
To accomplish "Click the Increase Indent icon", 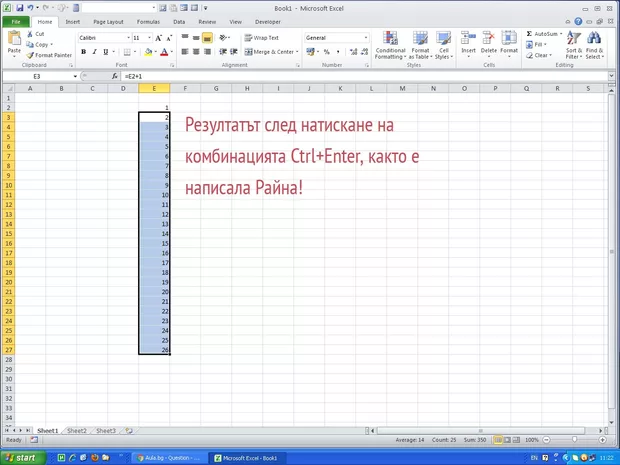I will tap(234, 52).
